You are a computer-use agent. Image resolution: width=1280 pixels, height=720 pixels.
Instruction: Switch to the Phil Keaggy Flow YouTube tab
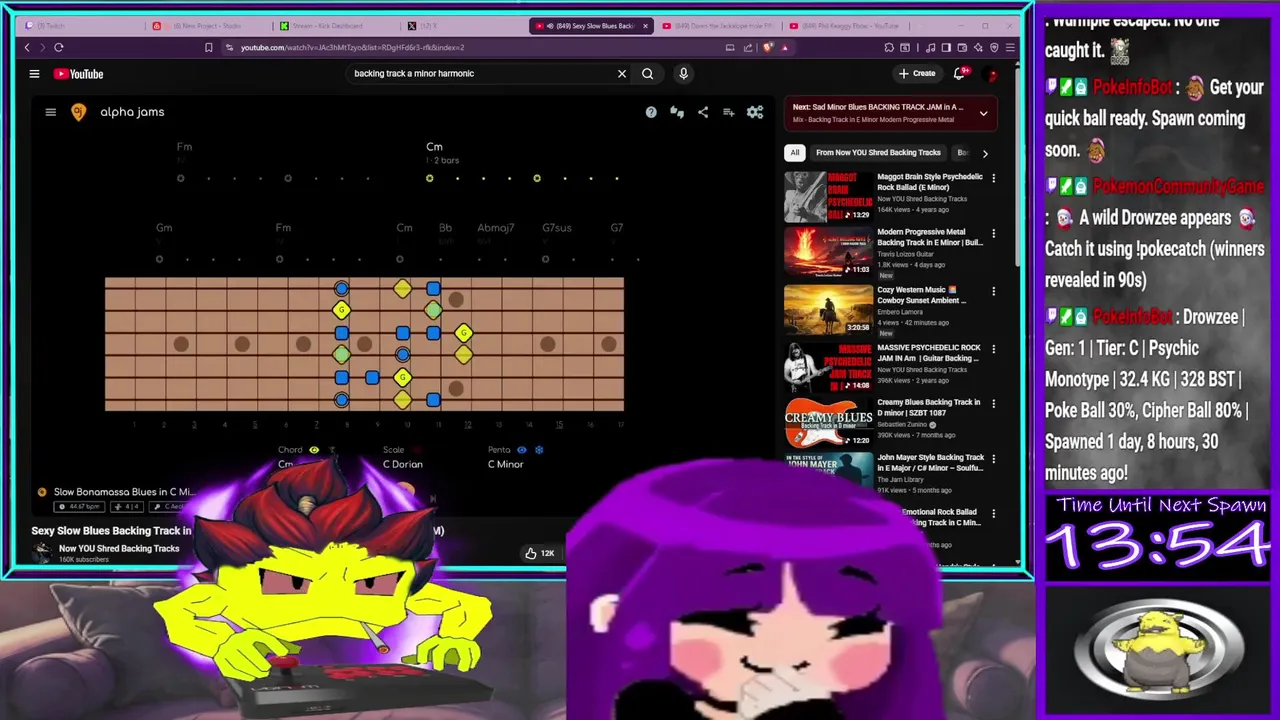(x=844, y=26)
